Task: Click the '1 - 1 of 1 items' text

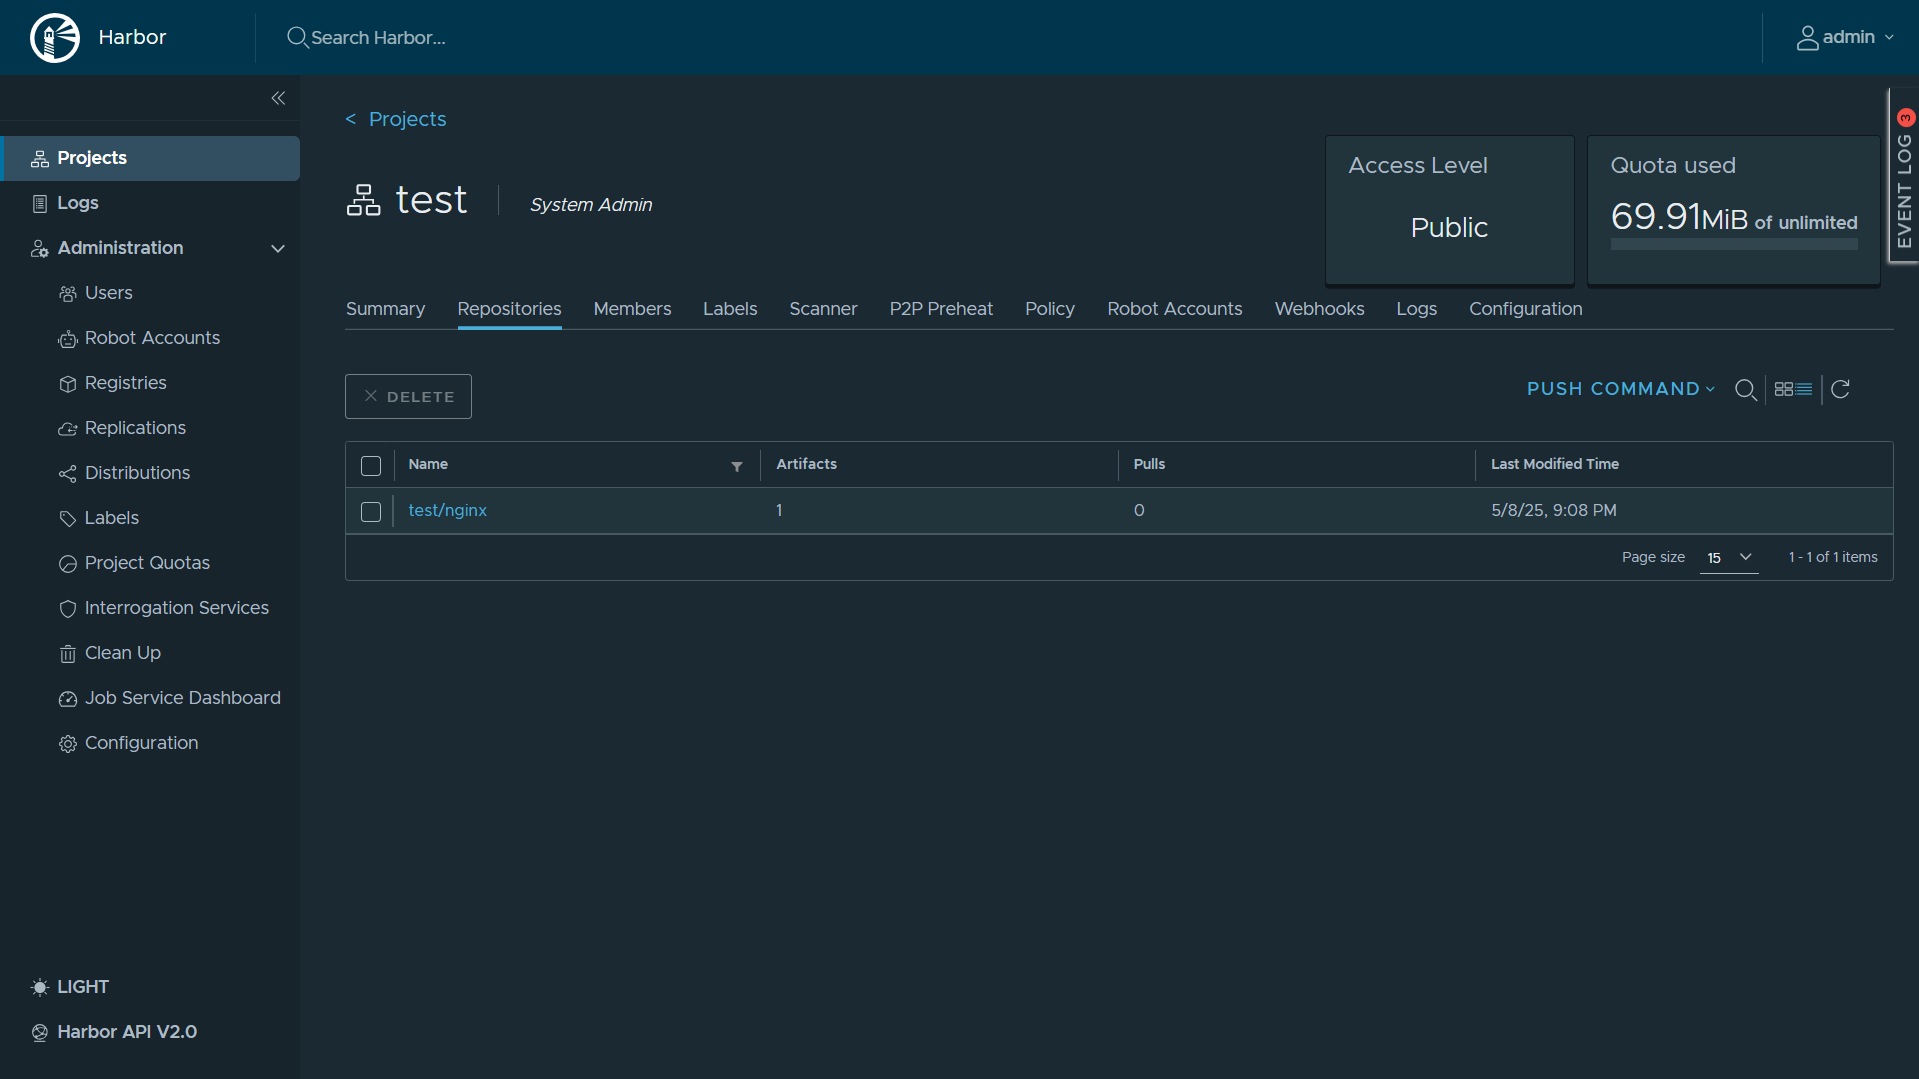Action: 1833,557
